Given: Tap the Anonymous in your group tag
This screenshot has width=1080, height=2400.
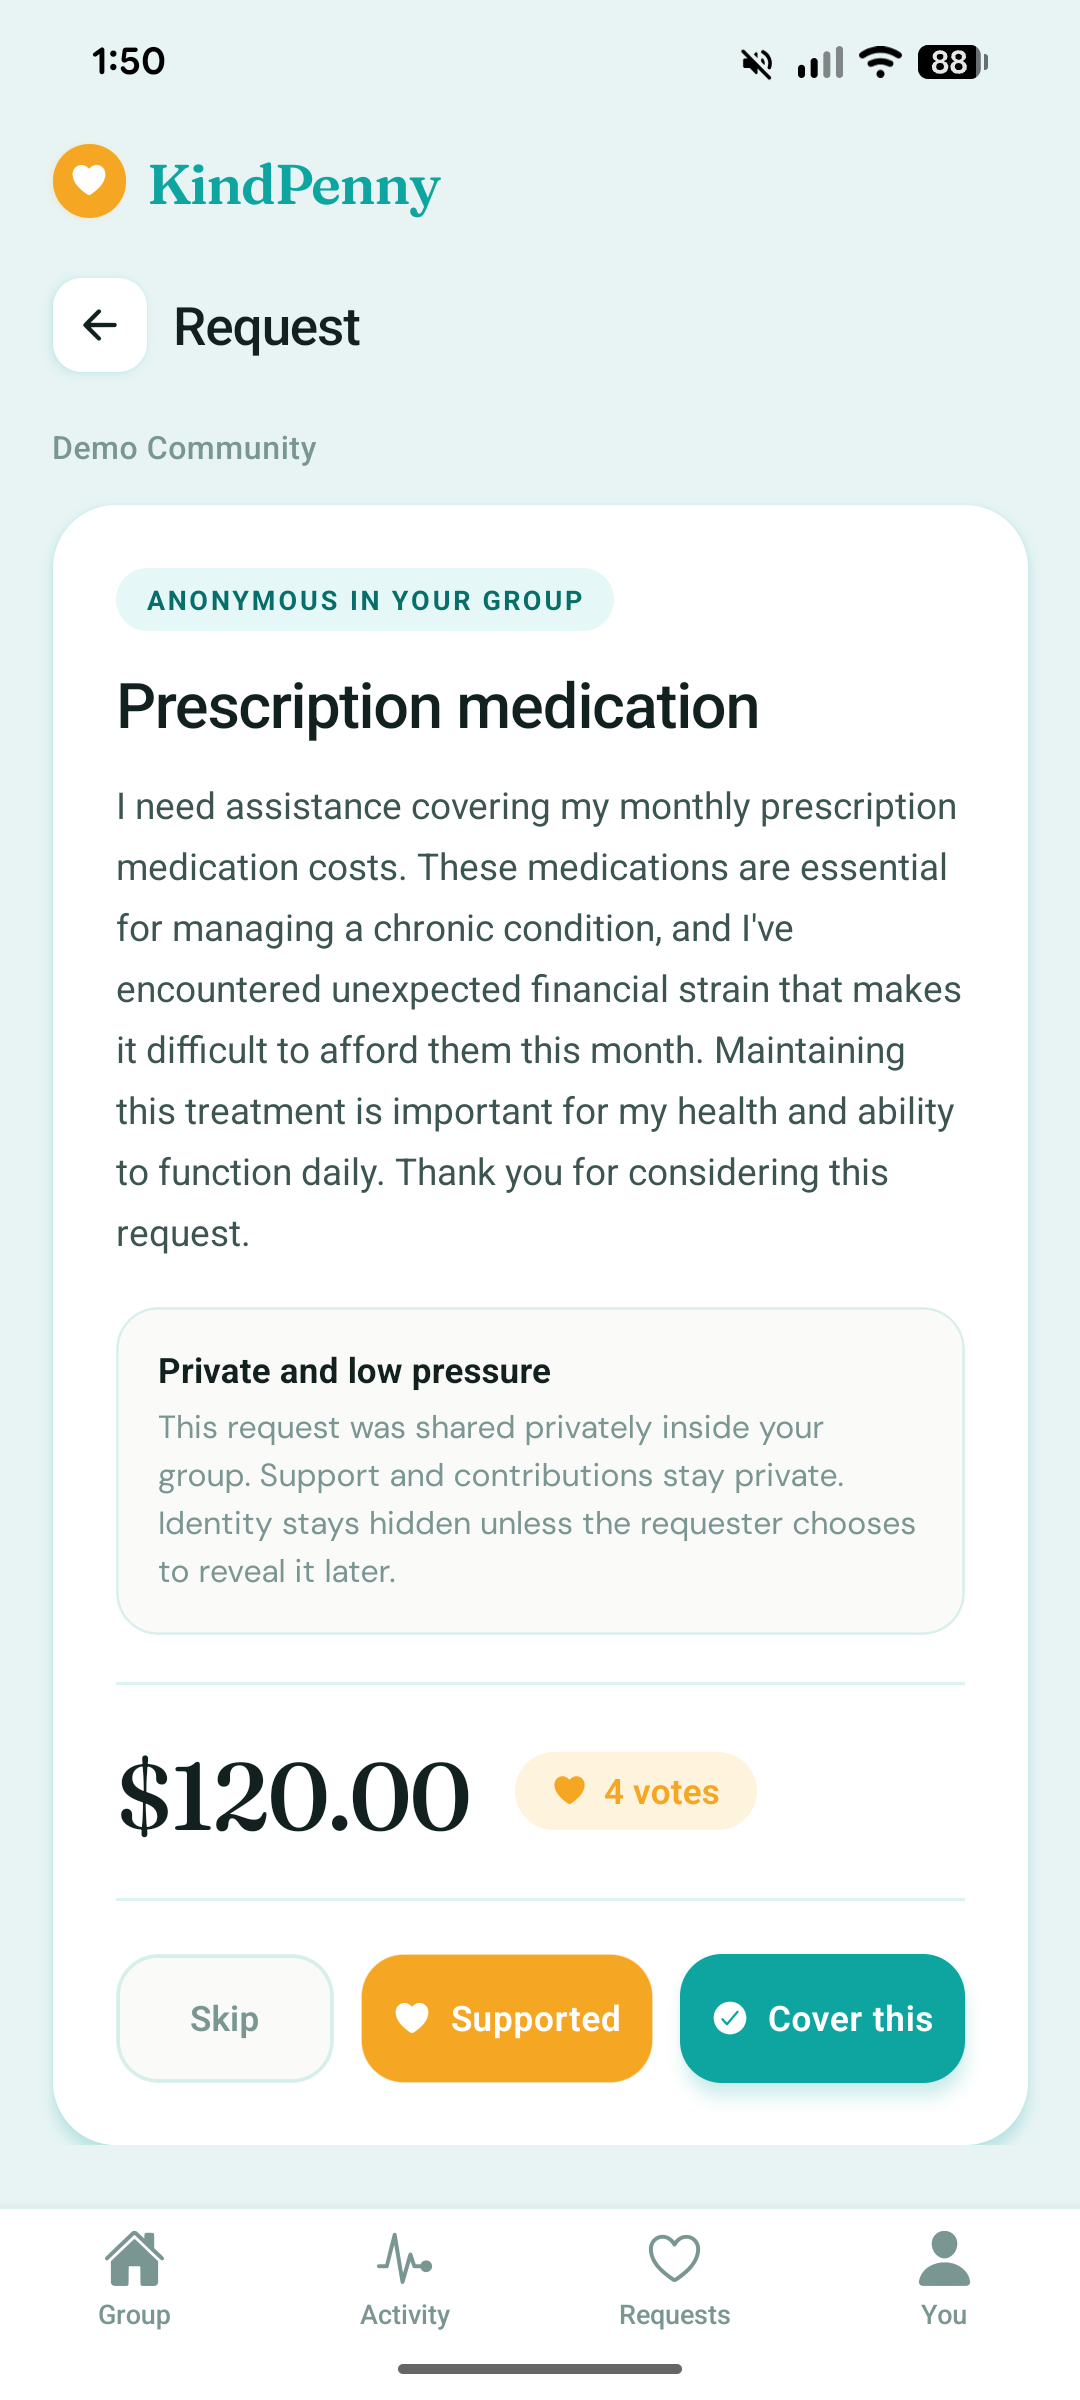Looking at the screenshot, I should [x=365, y=600].
